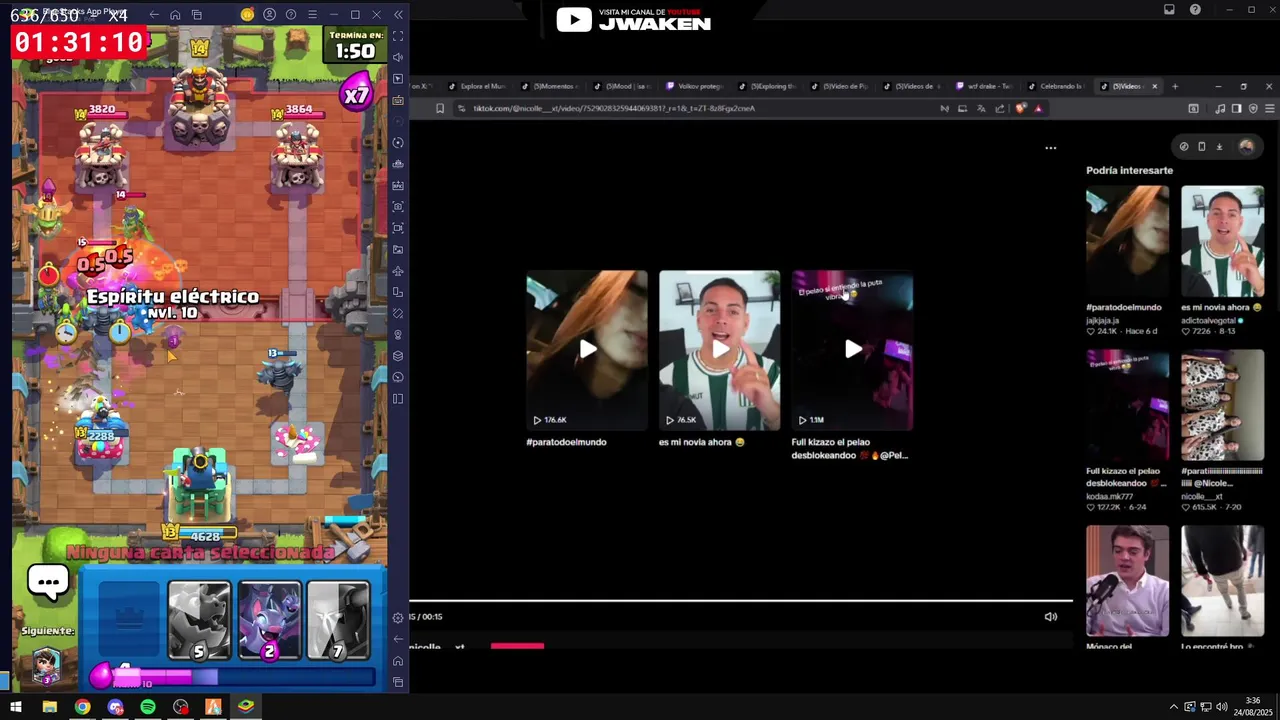Open BlueStacks recent apps icon in title bar
This screenshot has width=1280, height=720.
click(196, 15)
